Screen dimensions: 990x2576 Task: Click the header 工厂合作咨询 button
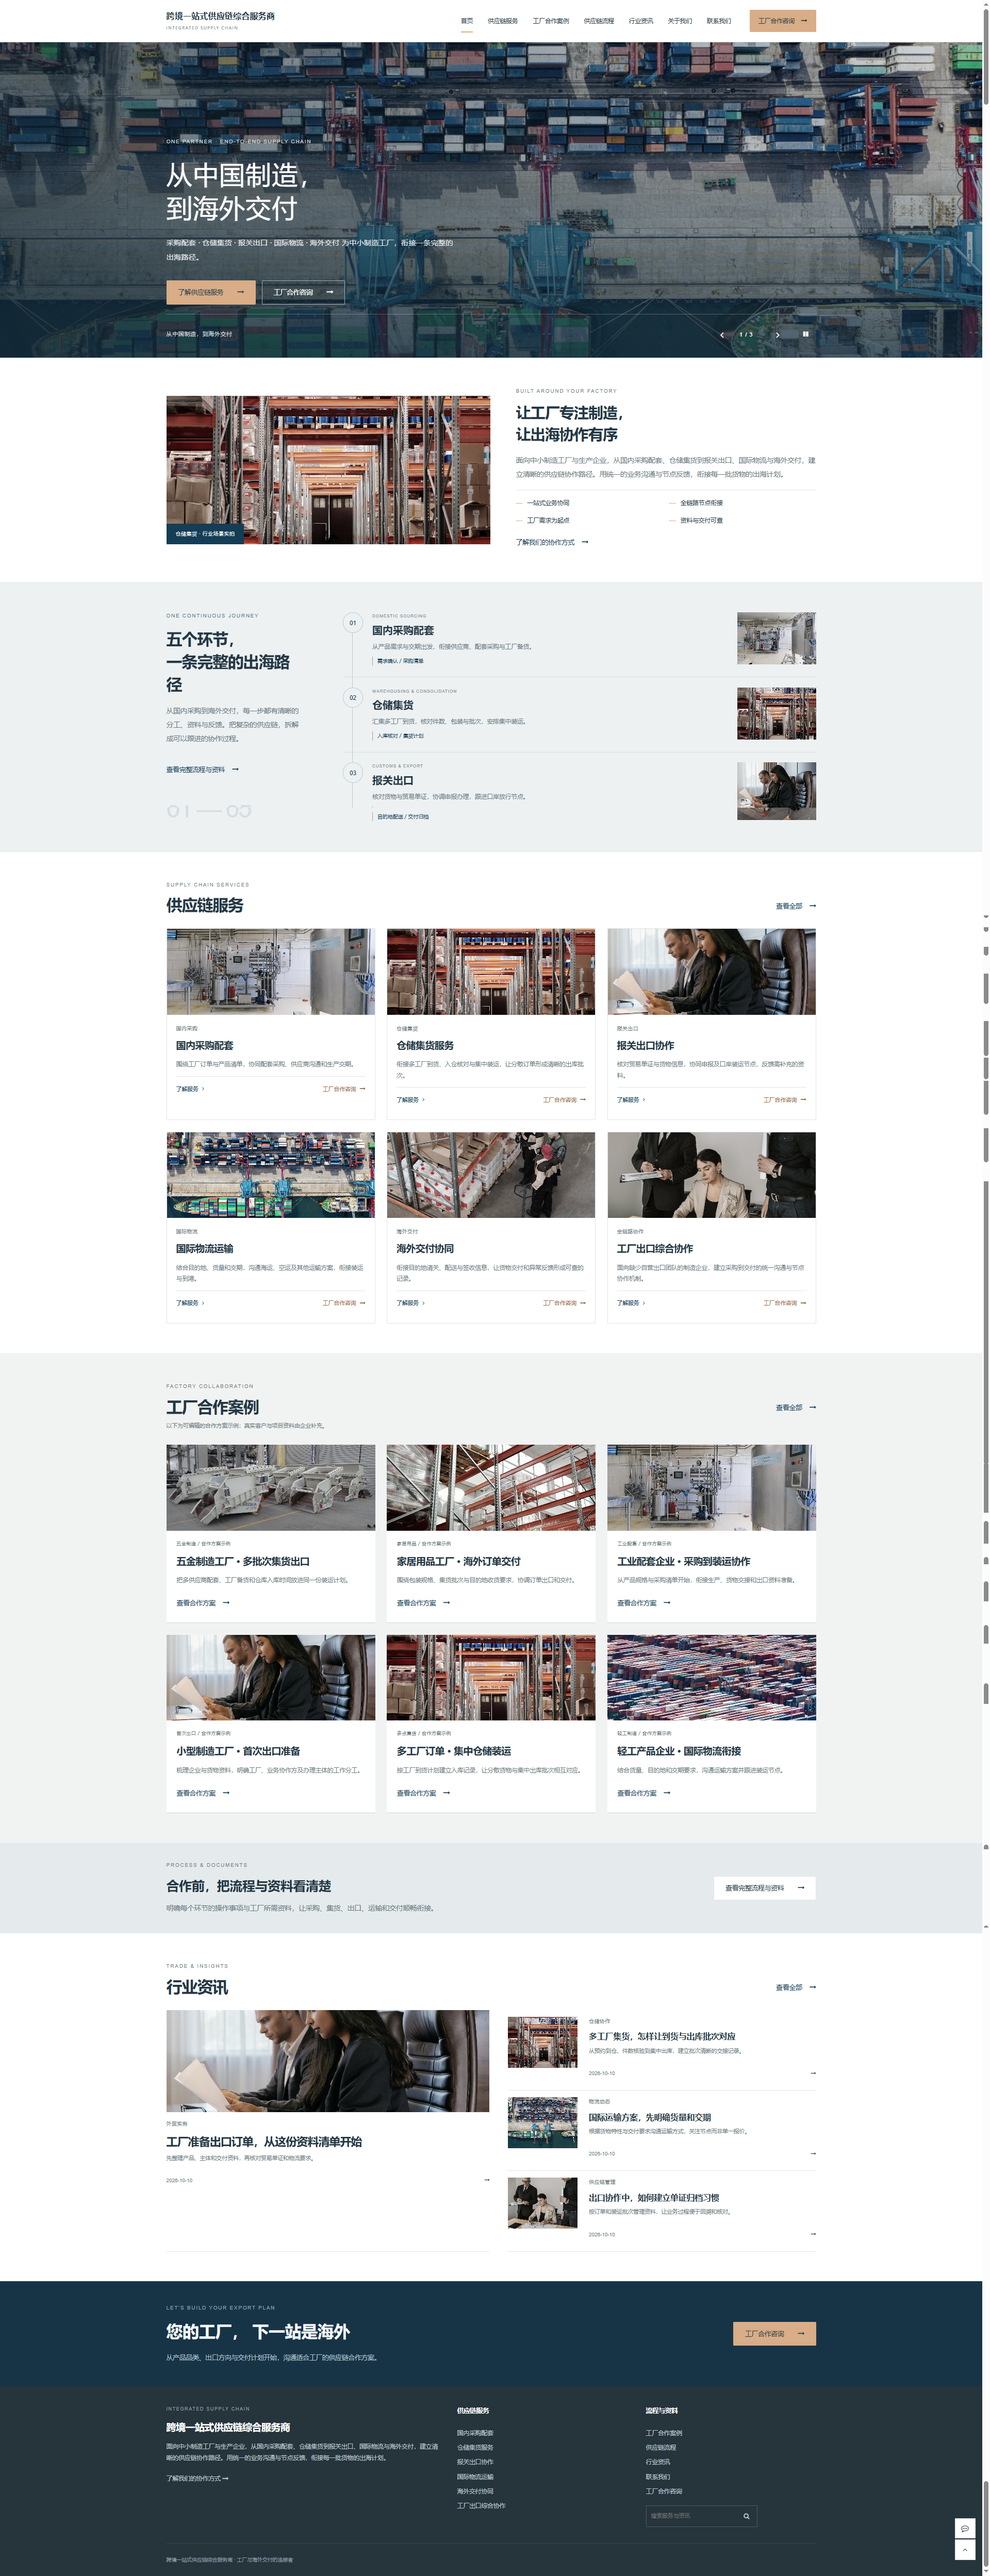(782, 21)
